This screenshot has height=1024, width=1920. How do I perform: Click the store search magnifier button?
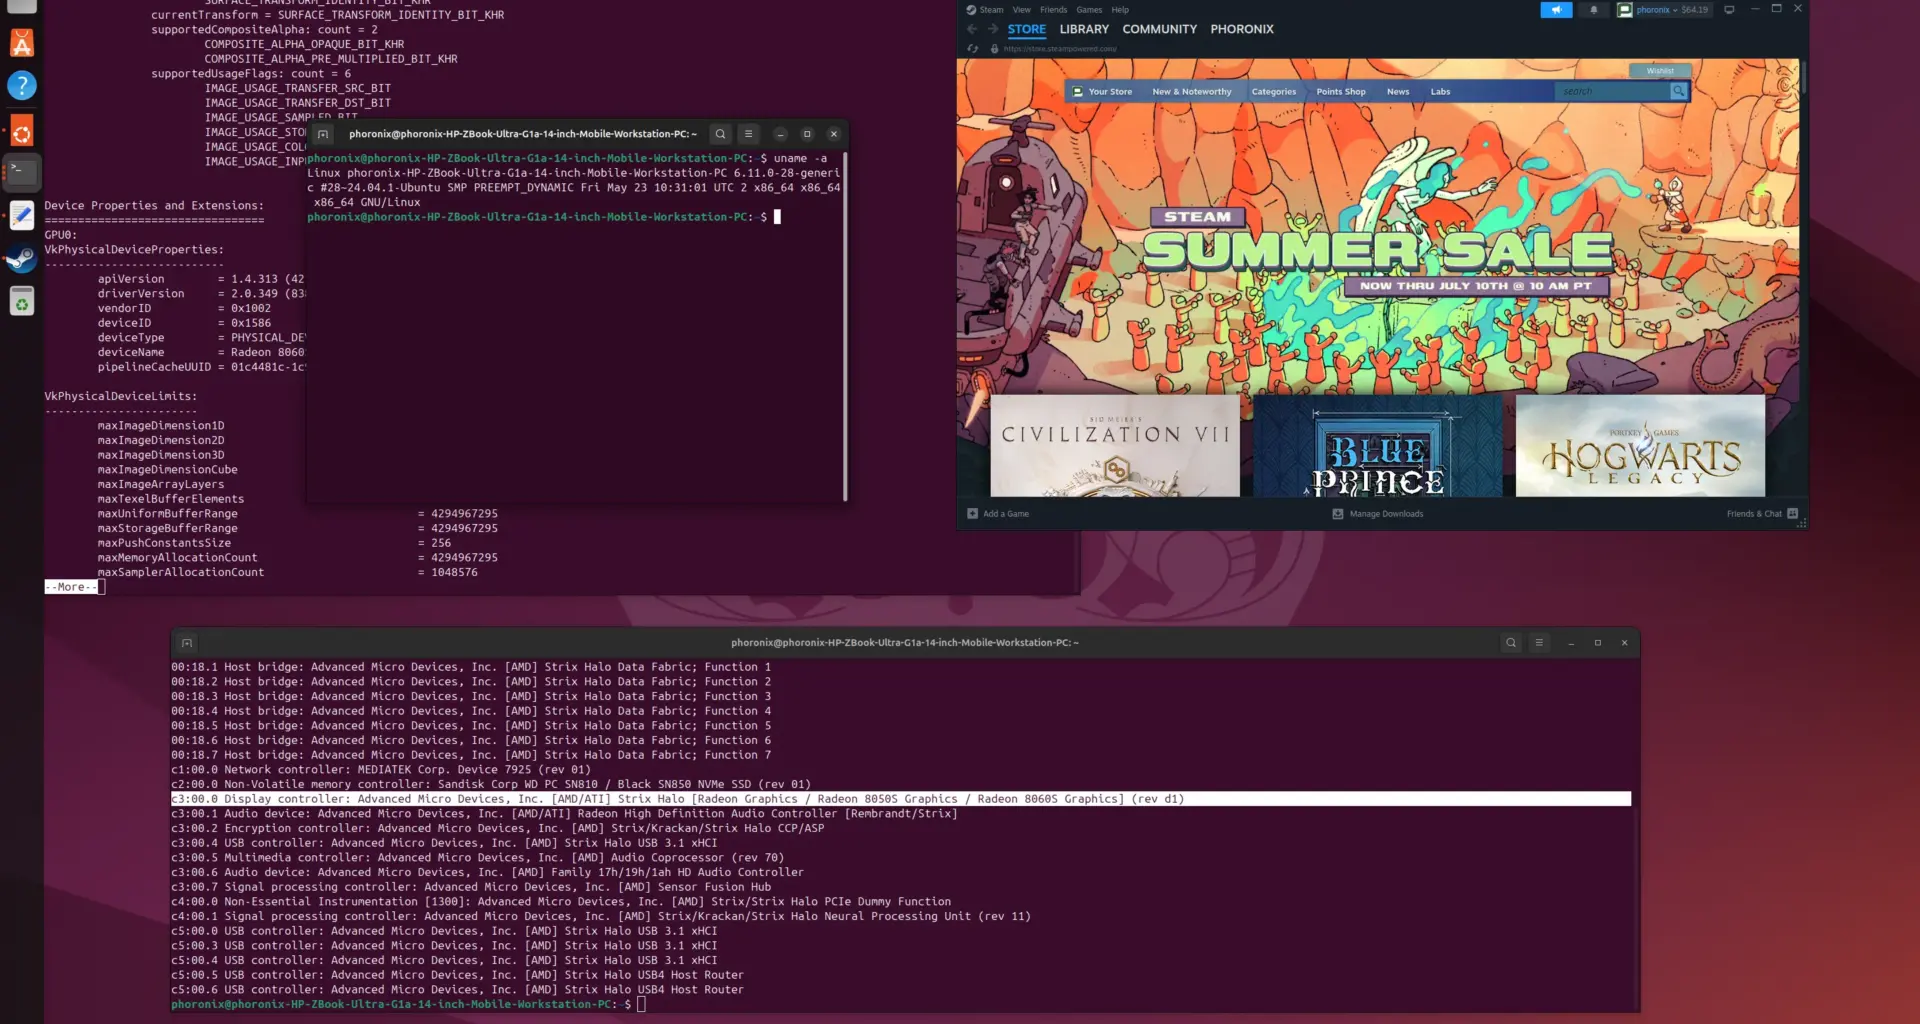1679,91
